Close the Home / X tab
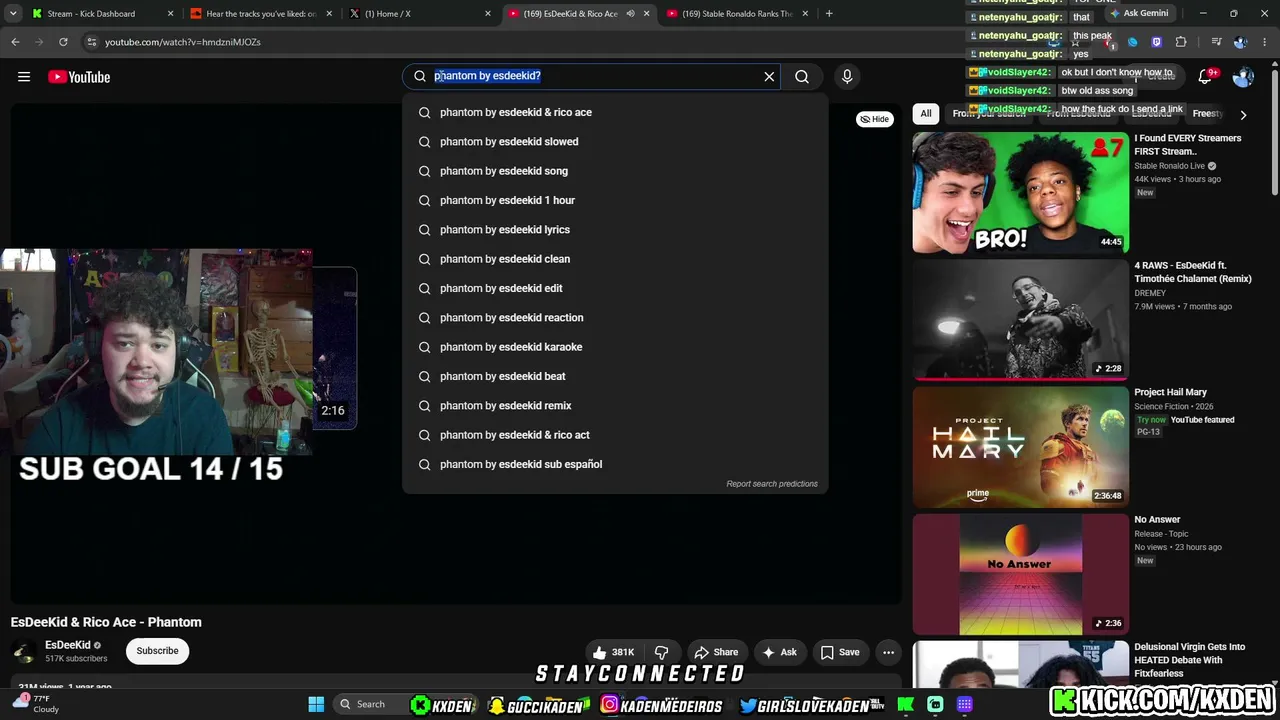 tap(488, 14)
